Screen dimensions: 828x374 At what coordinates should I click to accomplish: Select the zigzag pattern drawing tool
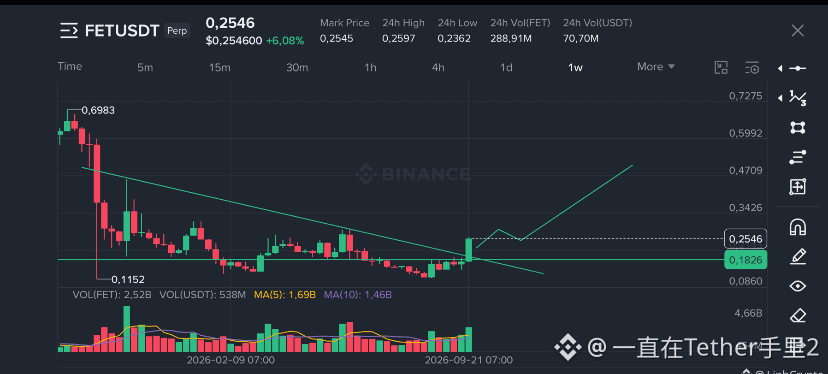pyautogui.click(x=797, y=98)
